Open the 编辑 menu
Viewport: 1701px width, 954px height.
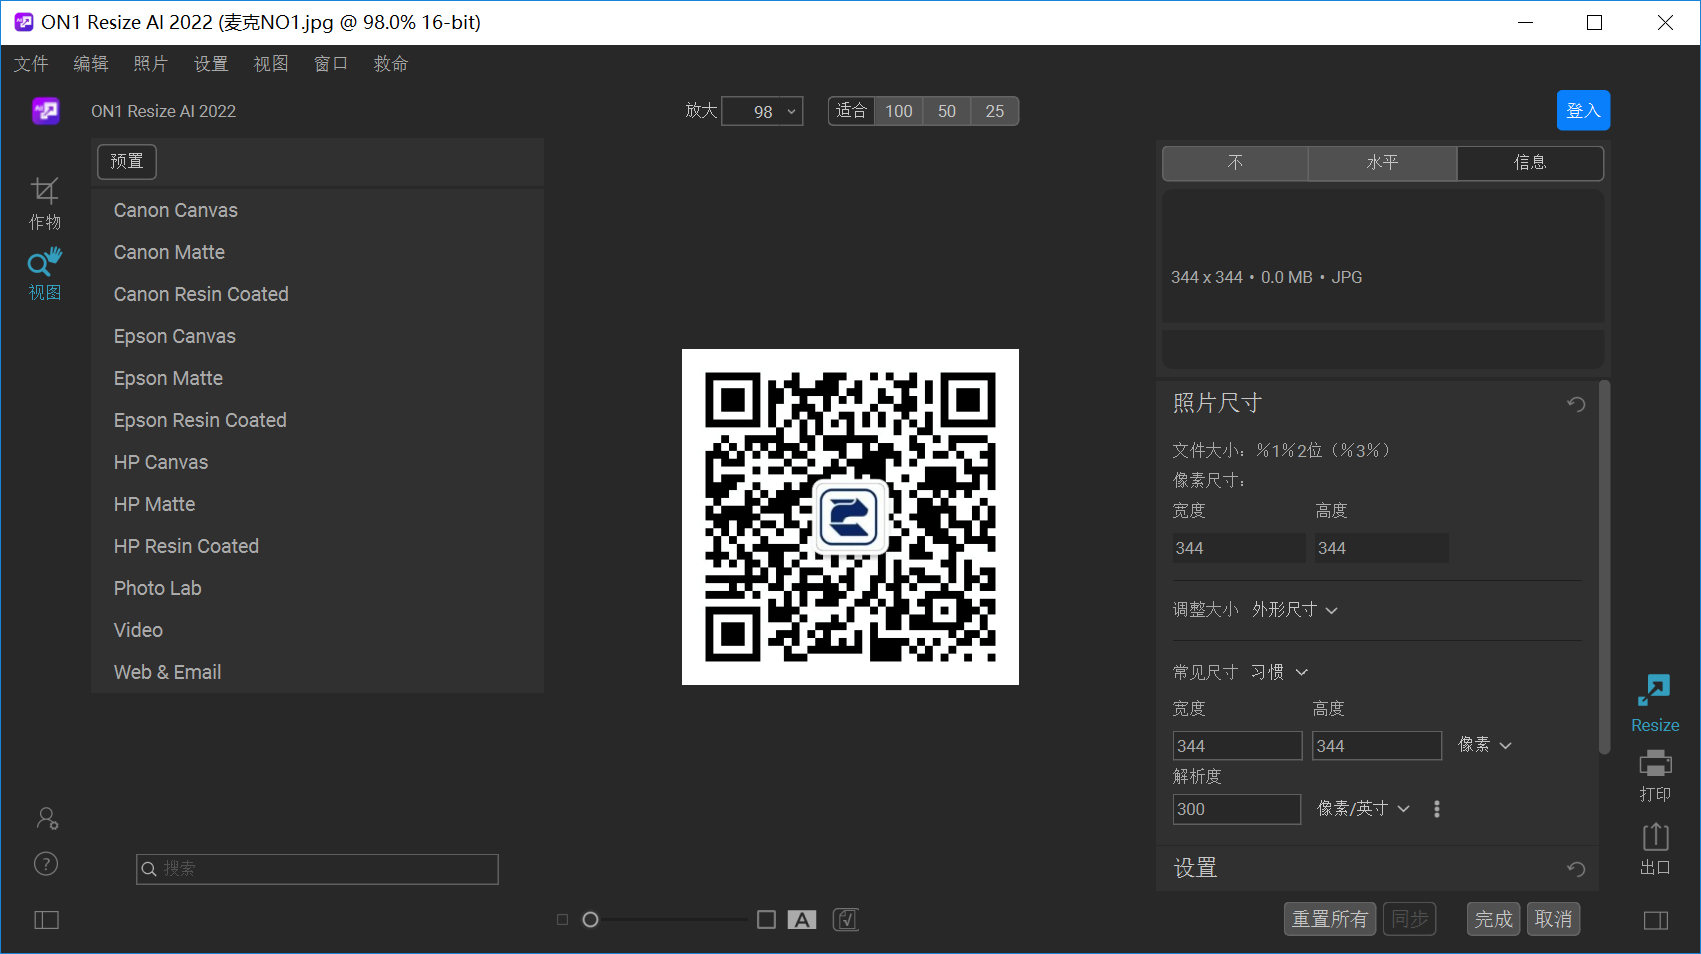pyautogui.click(x=91, y=64)
